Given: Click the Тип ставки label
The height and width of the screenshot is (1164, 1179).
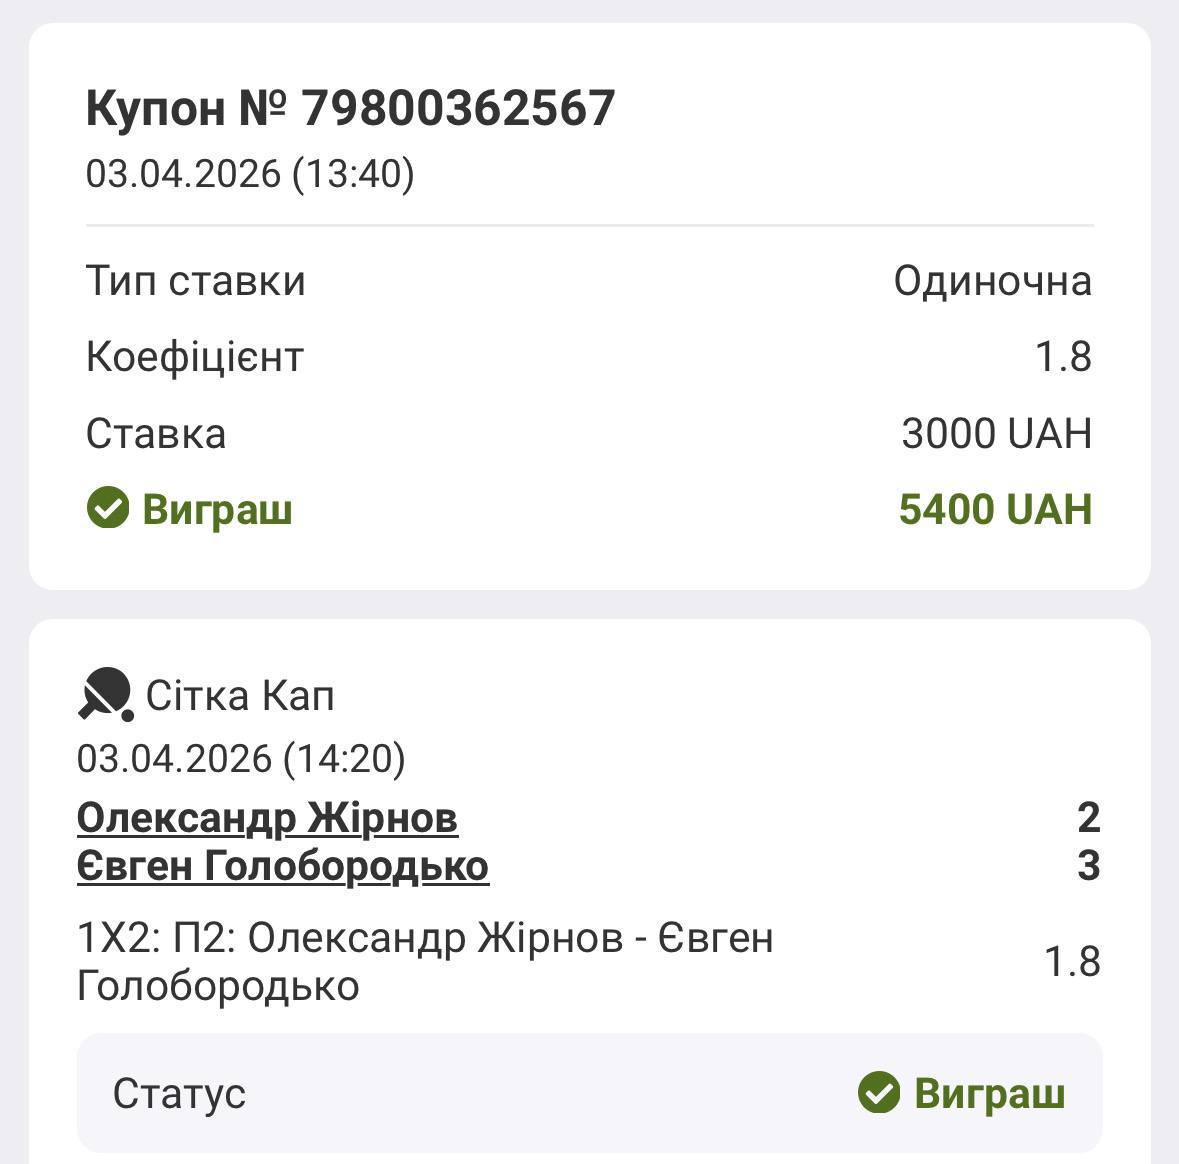Looking at the screenshot, I should tap(196, 281).
